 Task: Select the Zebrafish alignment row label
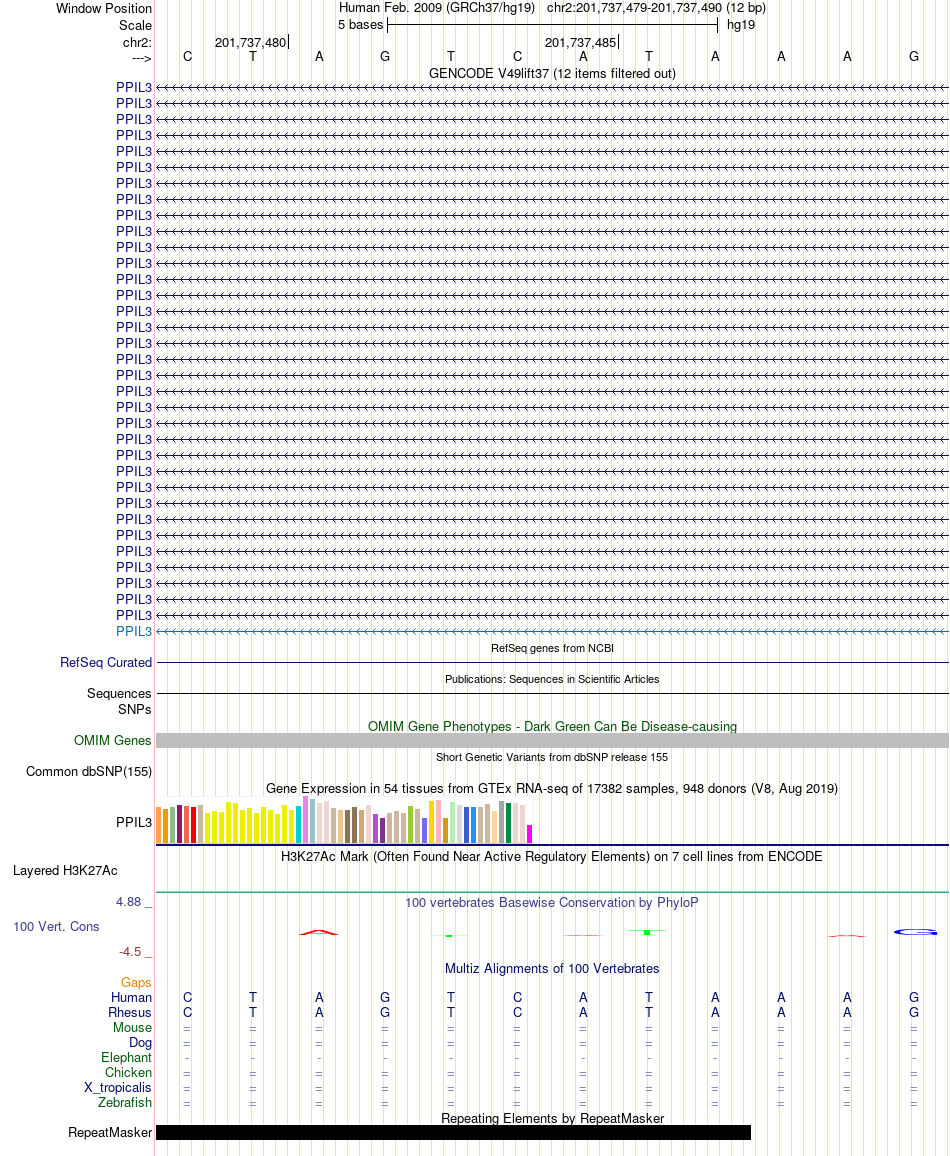[x=125, y=1102]
